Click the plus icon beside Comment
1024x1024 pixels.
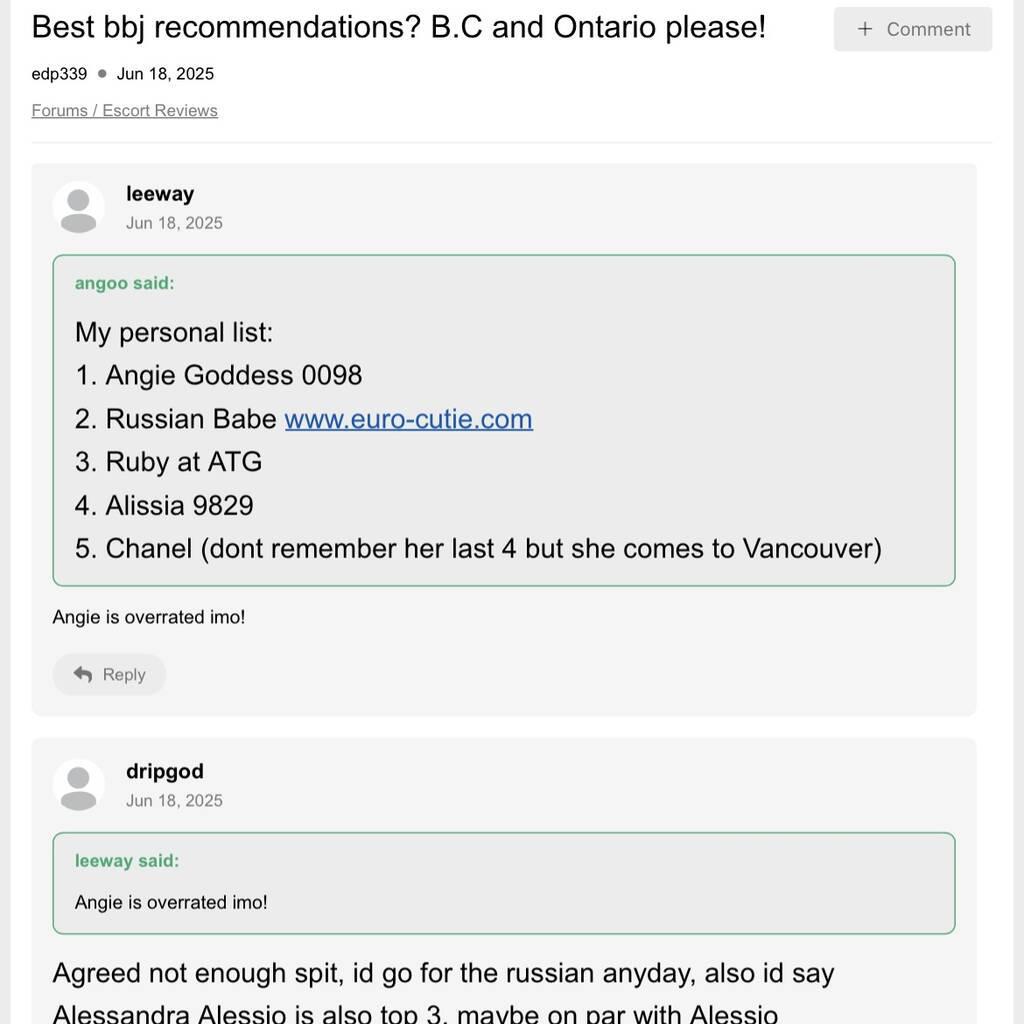click(865, 29)
